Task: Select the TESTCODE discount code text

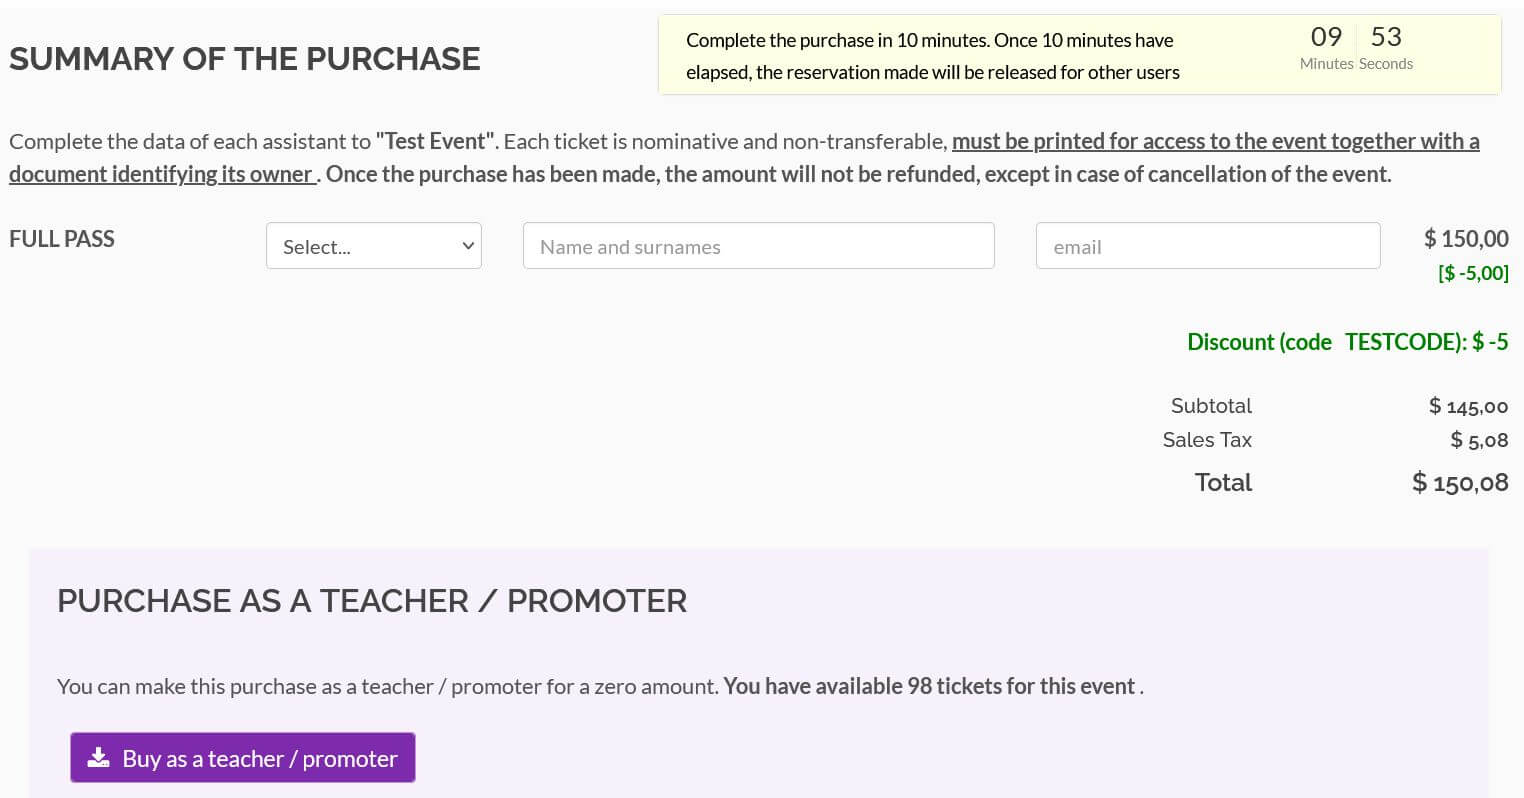Action: coord(1405,342)
